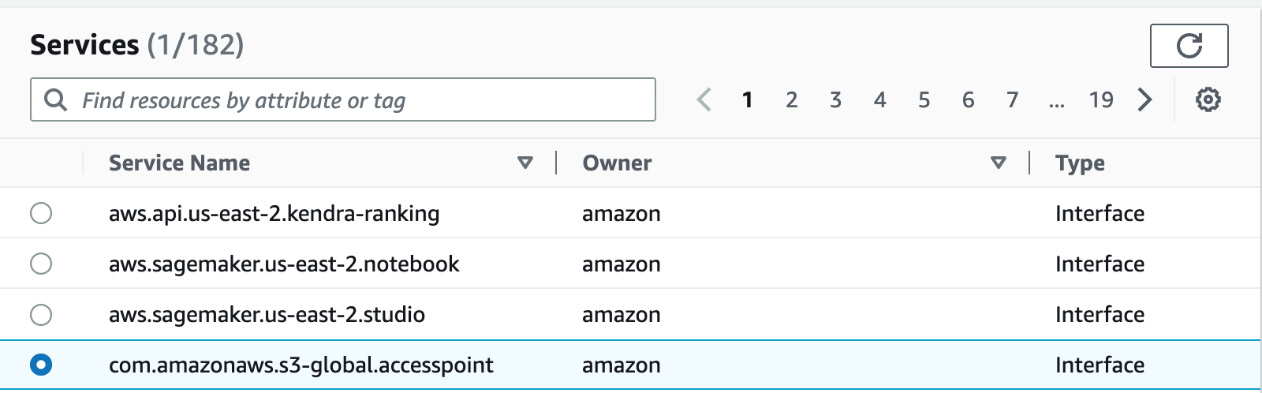The image size is (1262, 393).
Task: Select aws.sagemaker.us-east-2.studio radio button
Action: (x=41, y=315)
